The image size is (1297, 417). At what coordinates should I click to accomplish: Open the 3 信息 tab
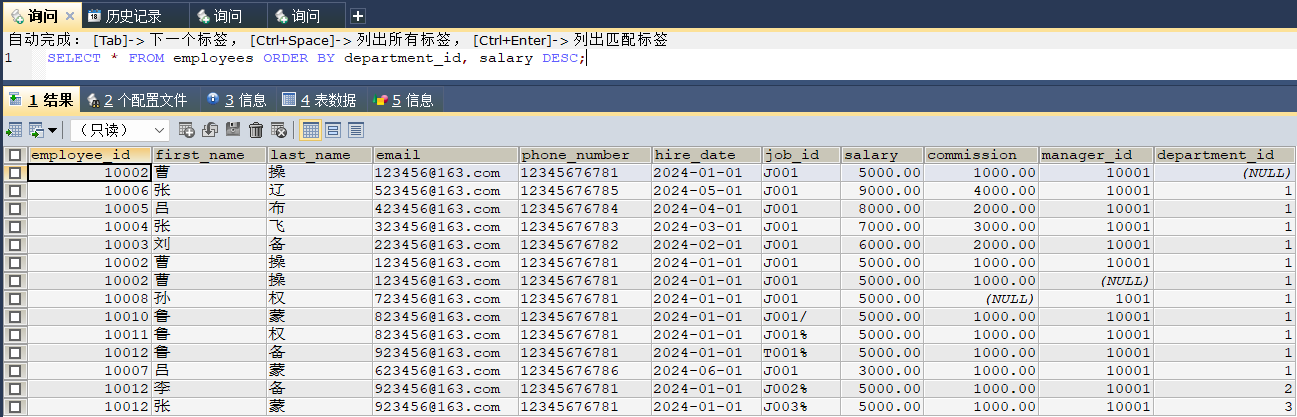[x=236, y=100]
